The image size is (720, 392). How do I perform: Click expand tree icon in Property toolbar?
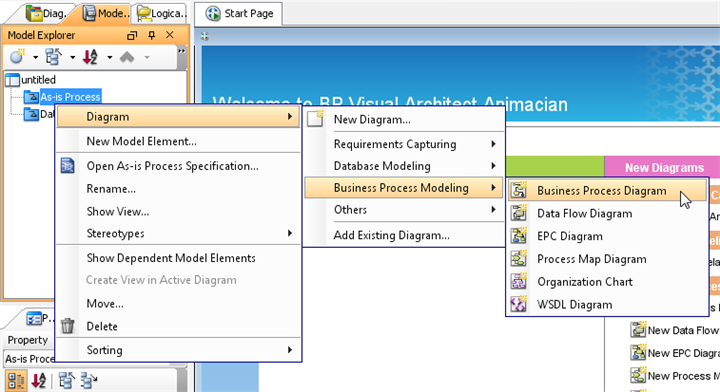66,381
